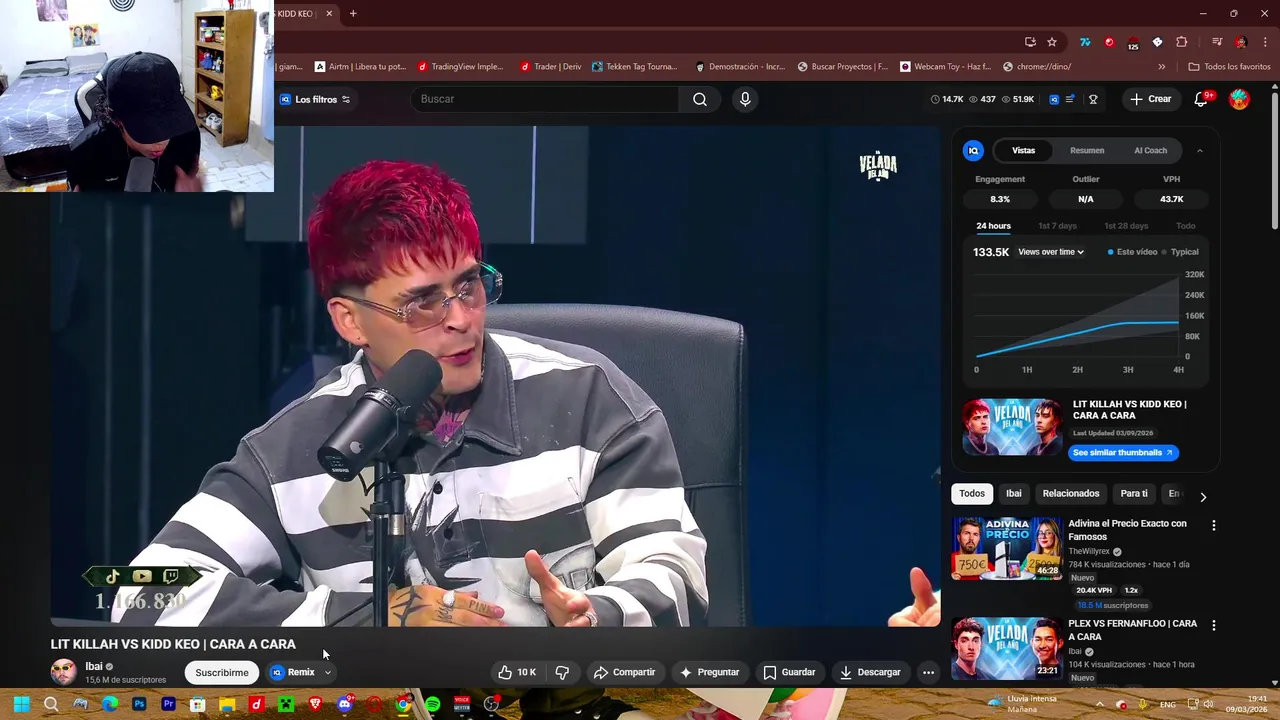Click the Compartir button

click(x=624, y=672)
